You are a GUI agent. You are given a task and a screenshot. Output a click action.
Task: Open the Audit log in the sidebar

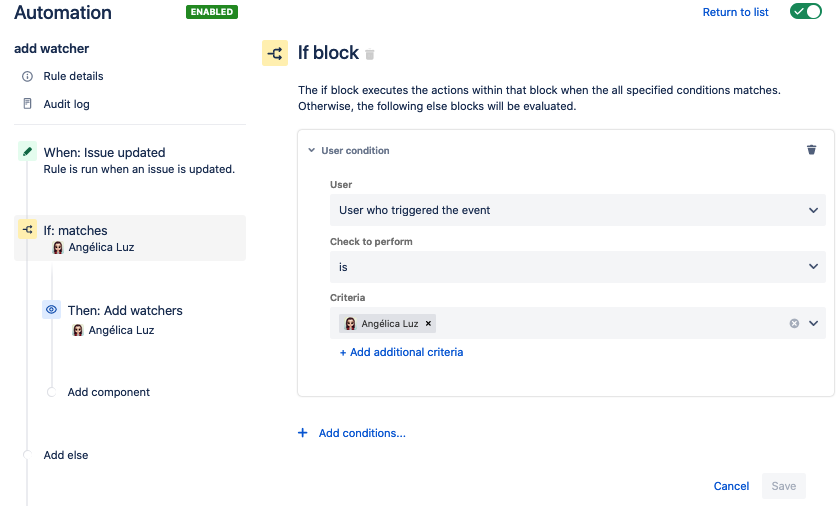(66, 104)
